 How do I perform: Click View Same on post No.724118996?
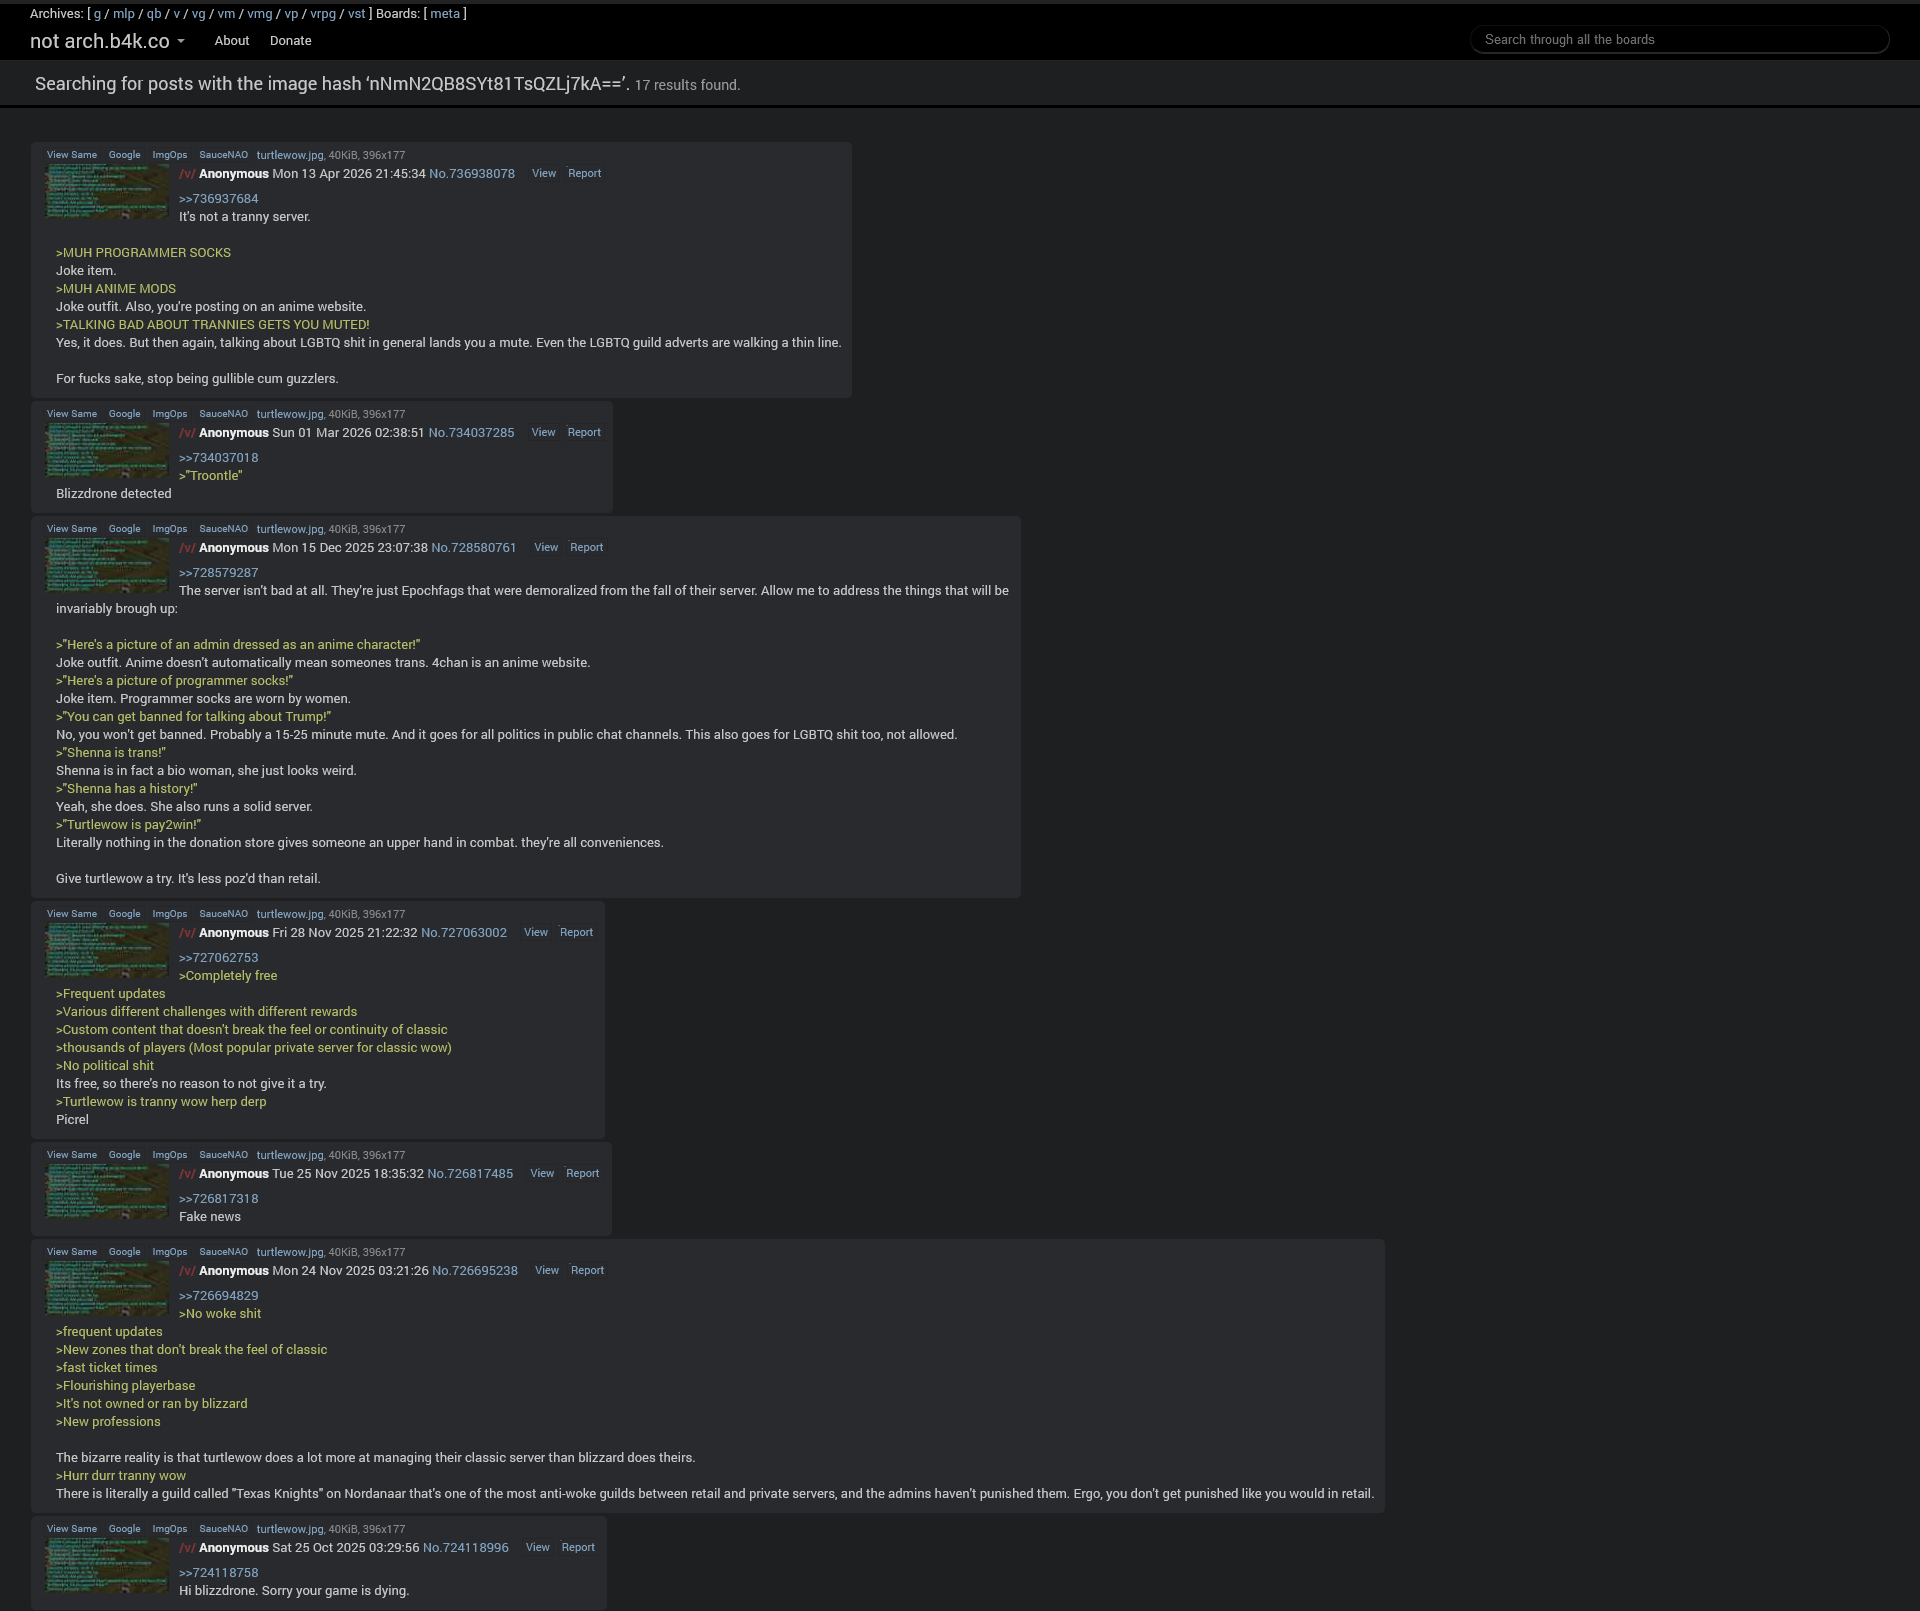71,1529
